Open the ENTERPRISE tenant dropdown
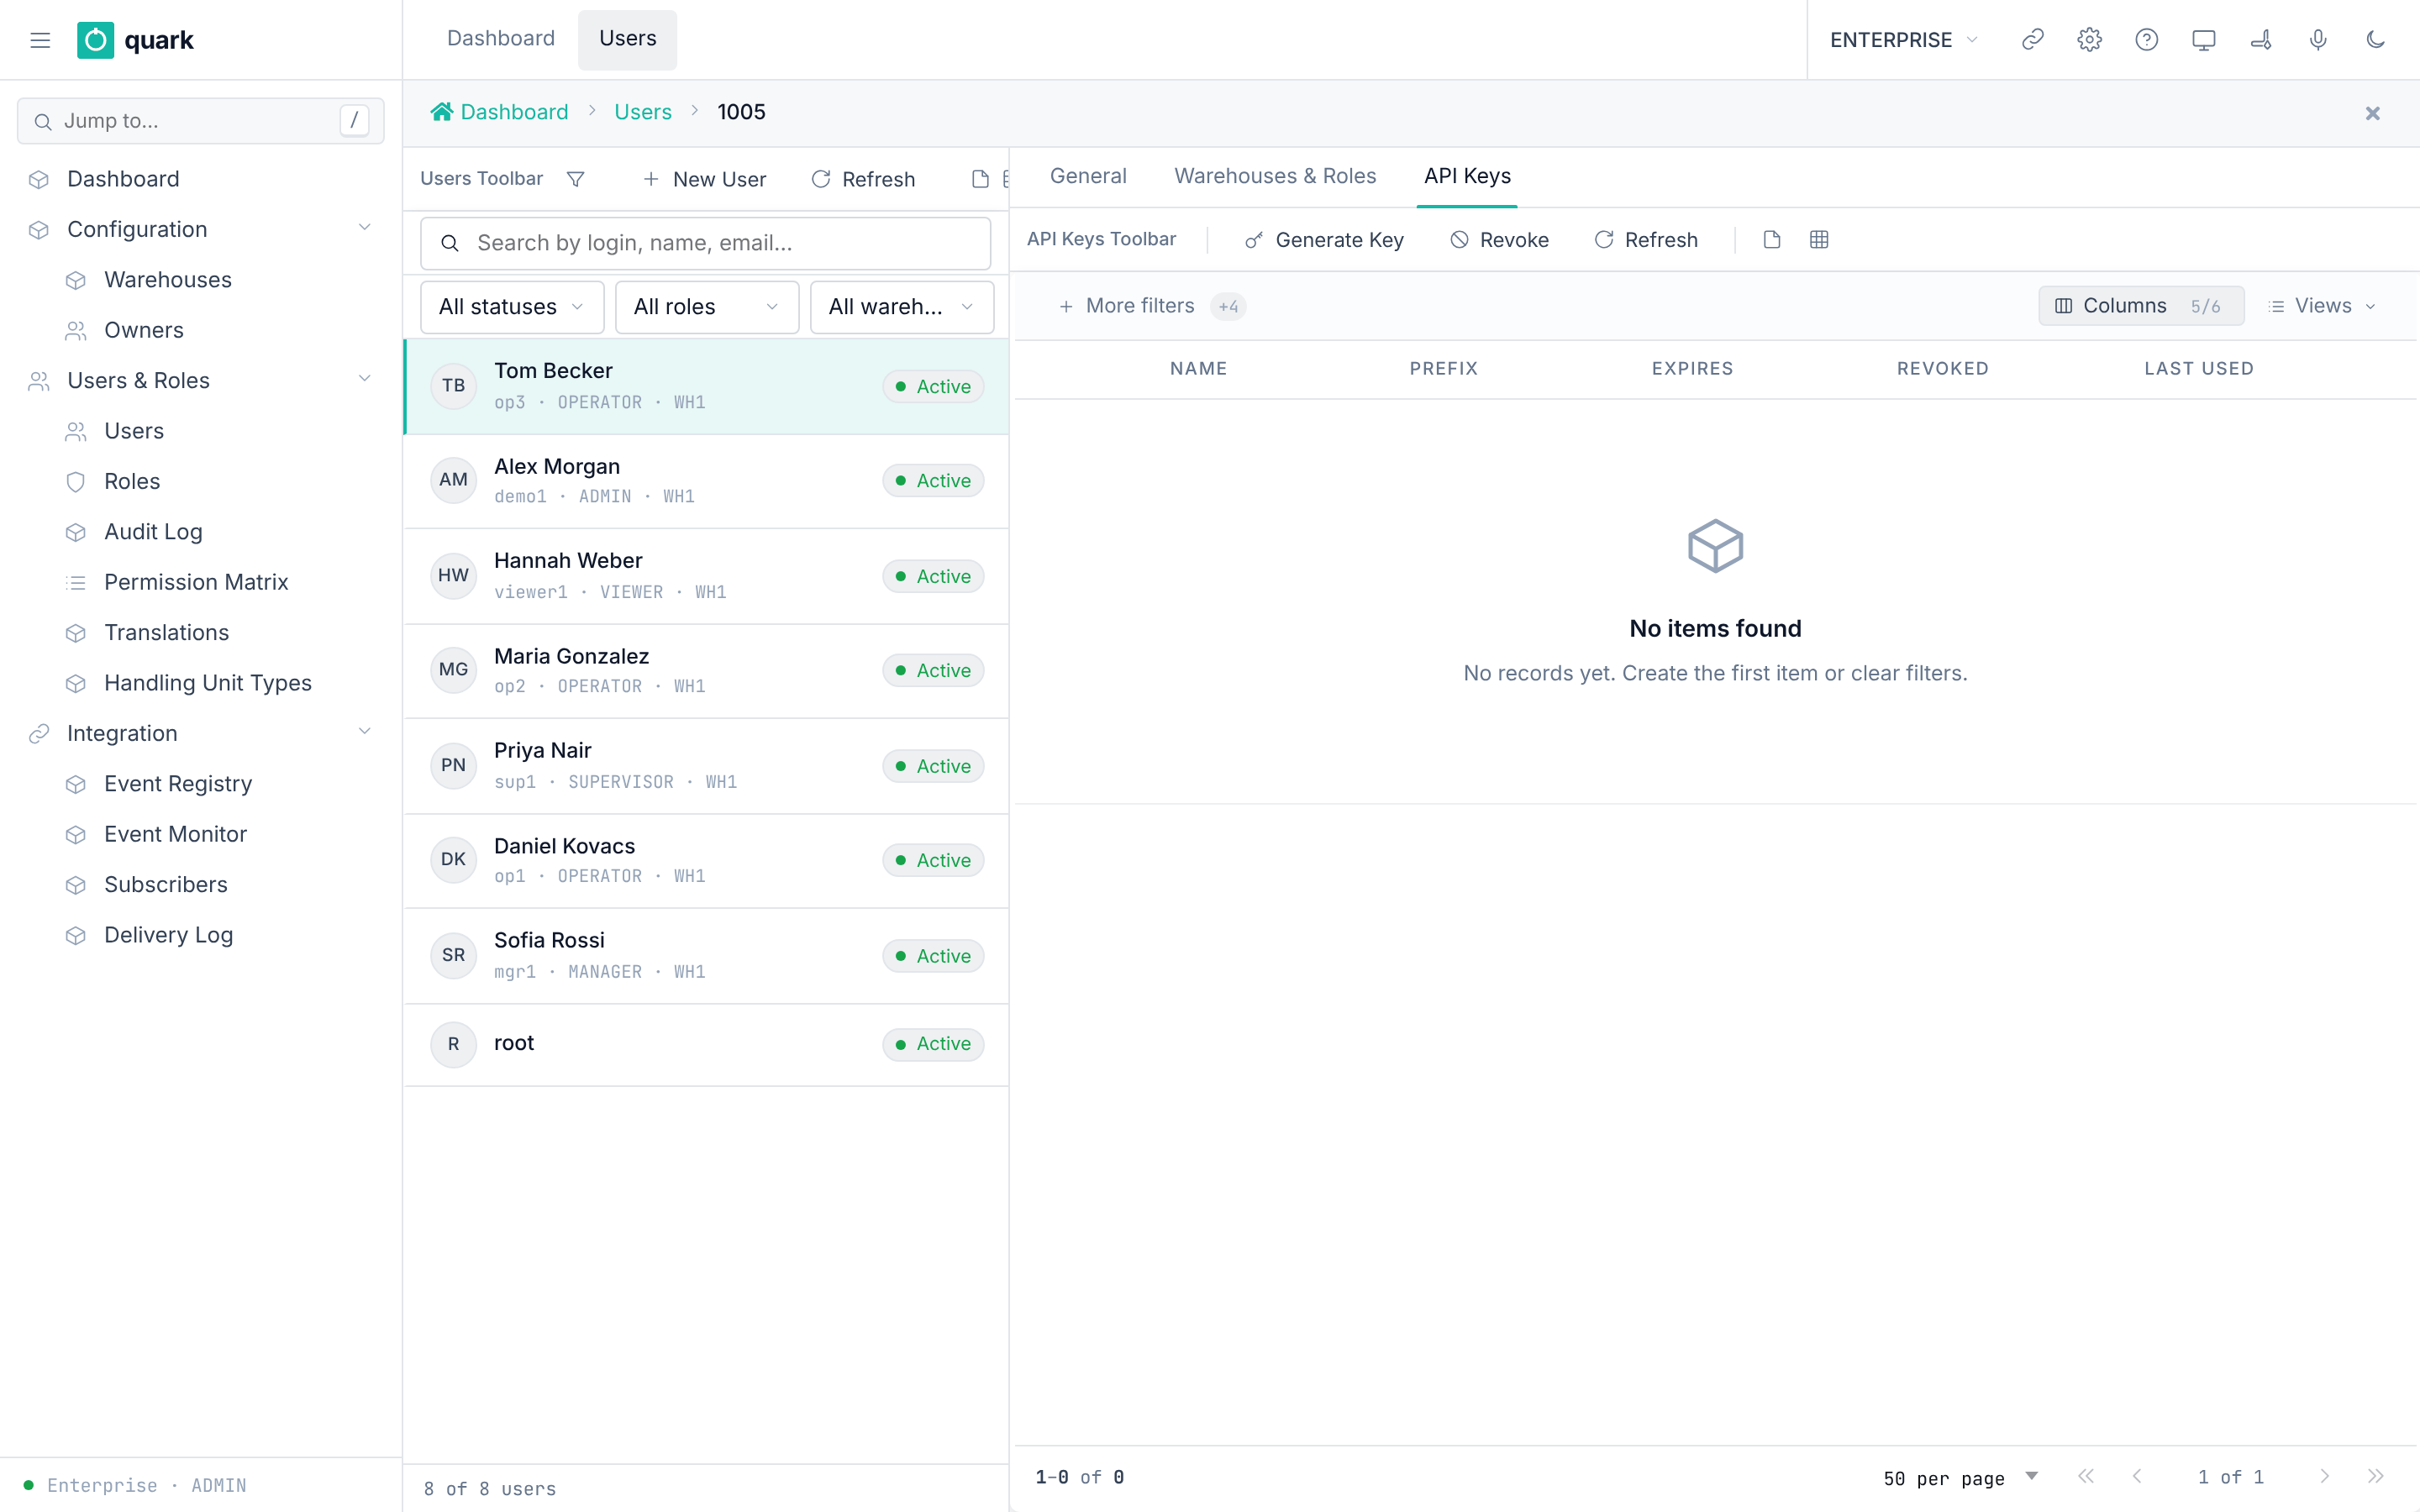2420x1512 pixels. tap(1903, 40)
